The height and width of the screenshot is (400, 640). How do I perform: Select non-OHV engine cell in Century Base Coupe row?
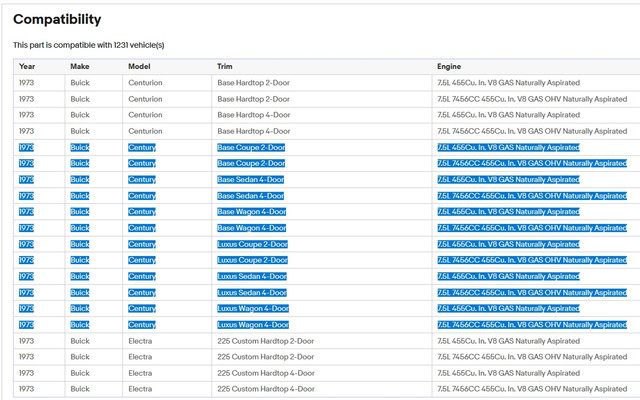click(509, 147)
